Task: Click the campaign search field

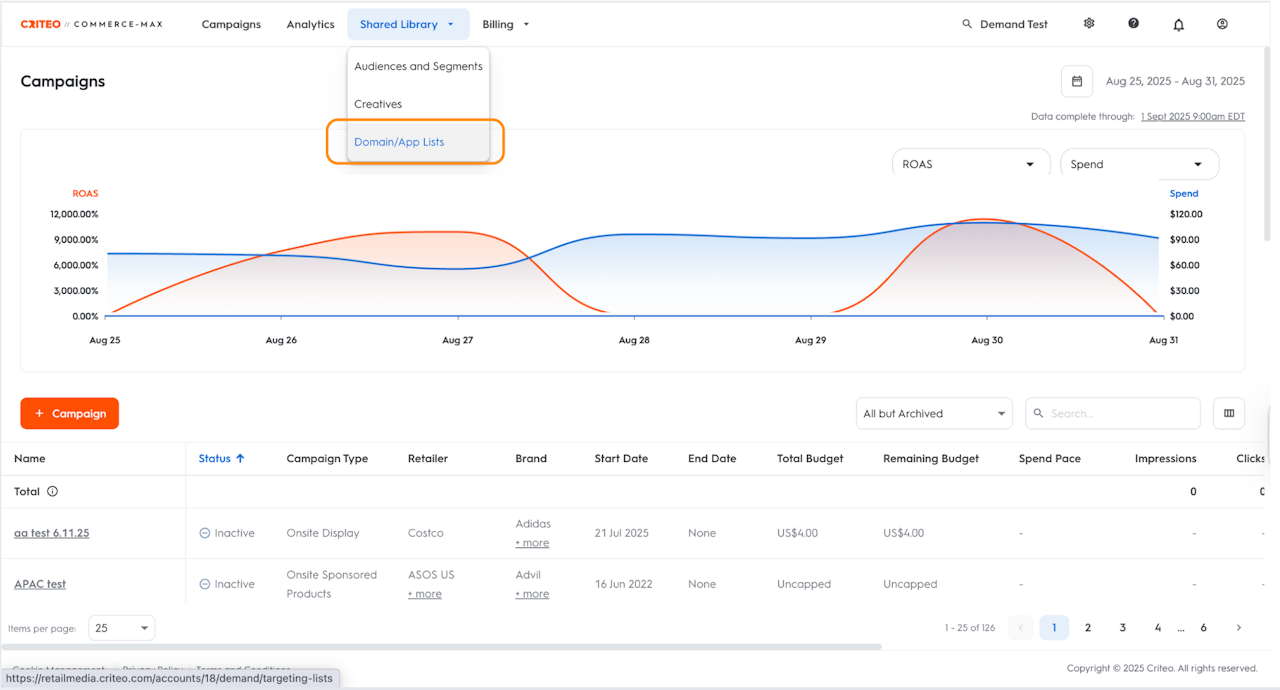Action: pyautogui.click(x=1120, y=413)
